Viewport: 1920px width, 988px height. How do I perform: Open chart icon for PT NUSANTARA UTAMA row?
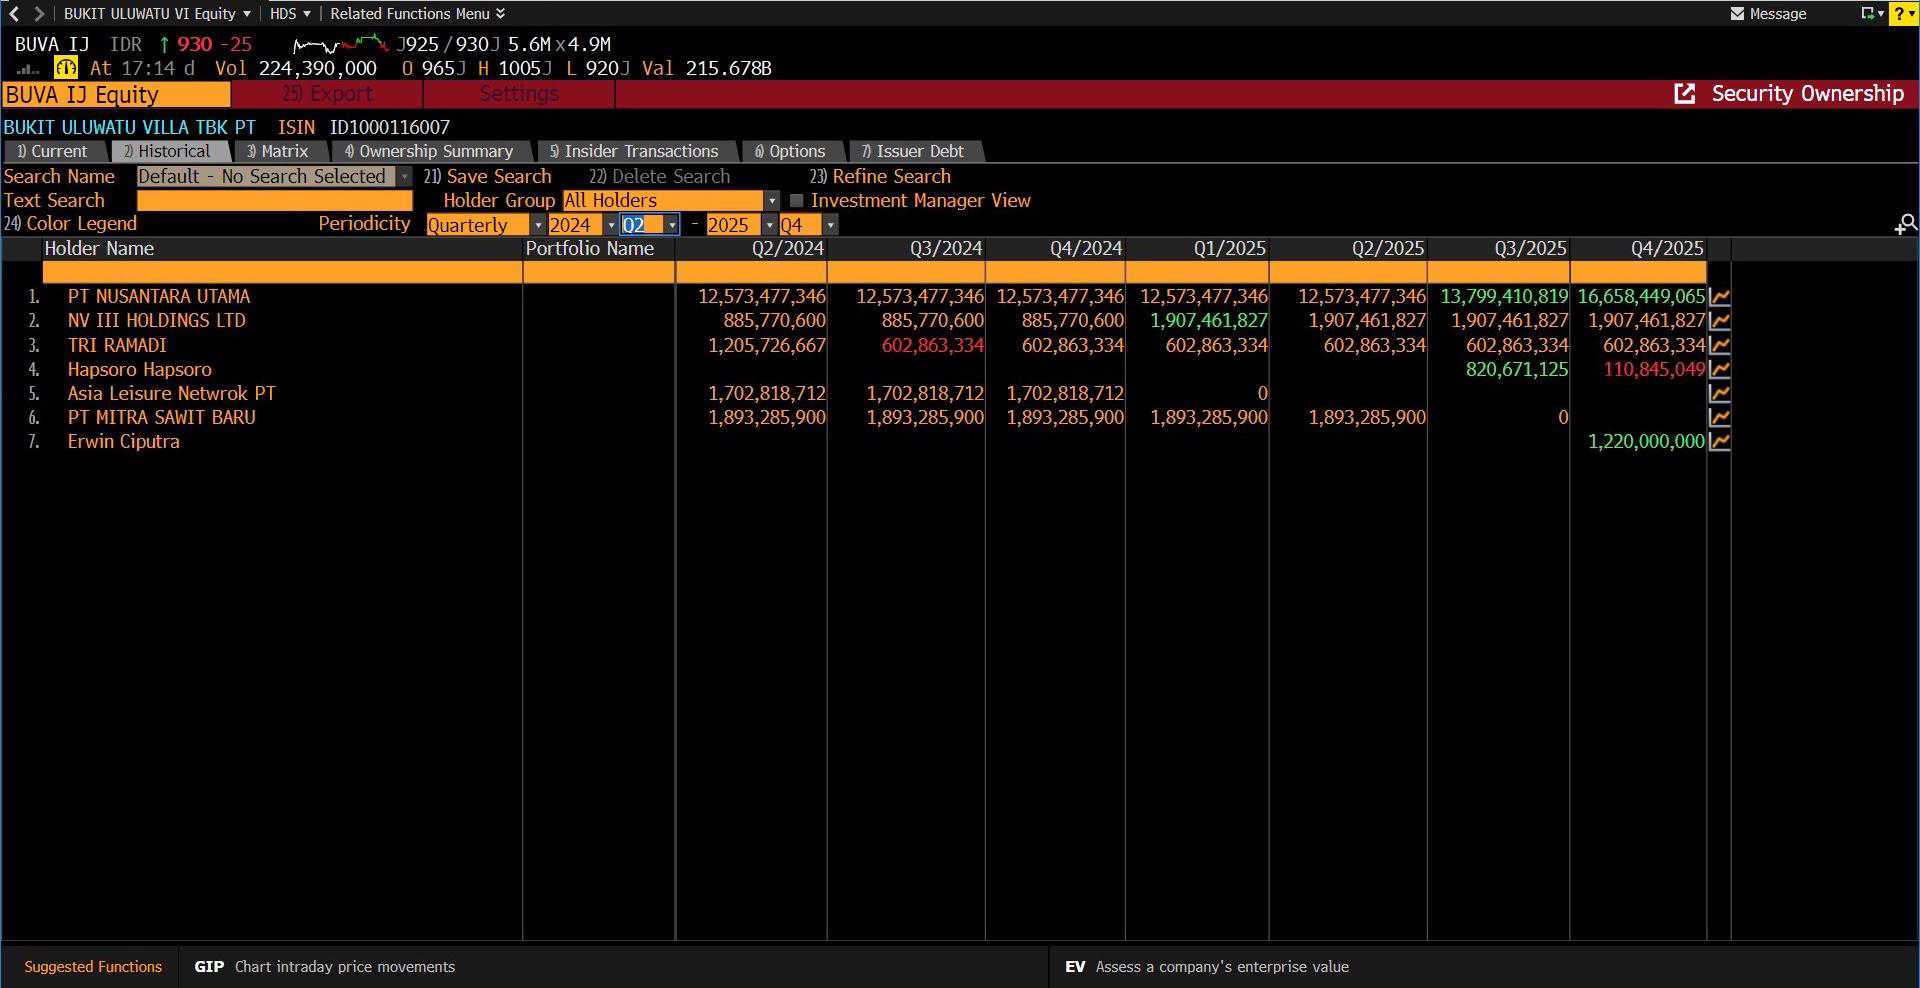[1719, 297]
